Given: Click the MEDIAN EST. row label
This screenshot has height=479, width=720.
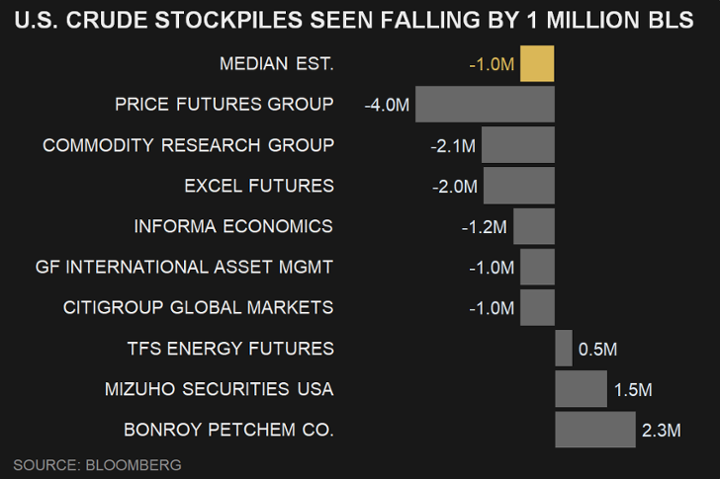Looking at the screenshot, I should (x=276, y=64).
